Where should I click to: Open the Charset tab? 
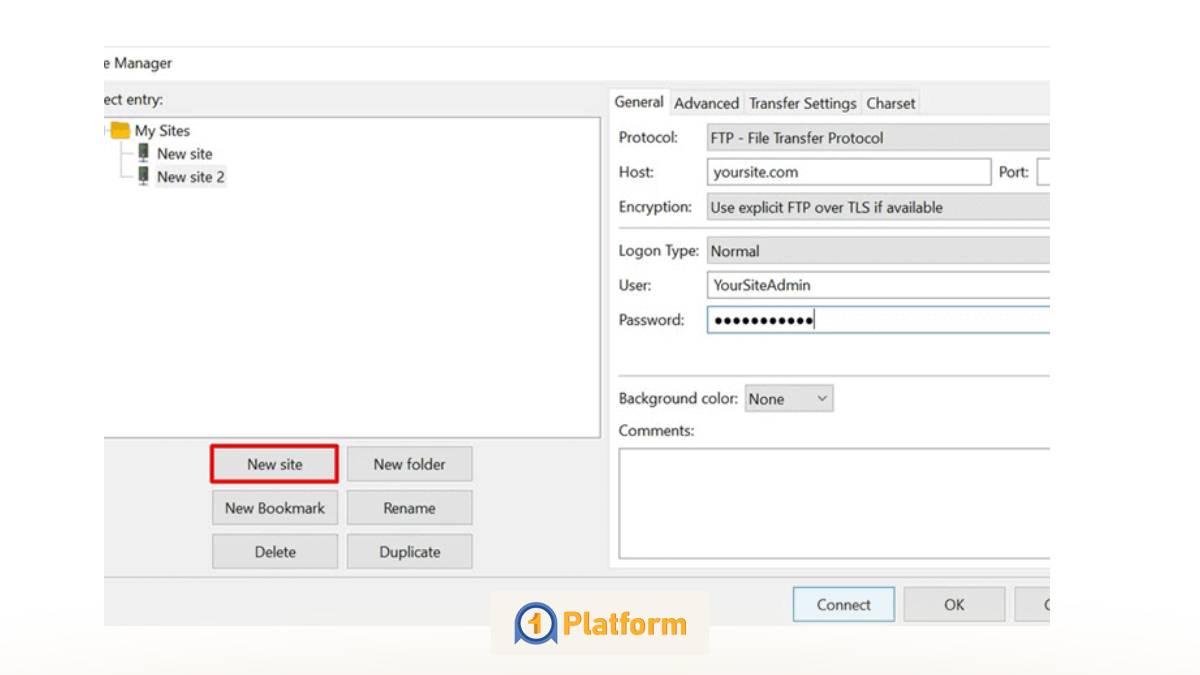click(890, 102)
